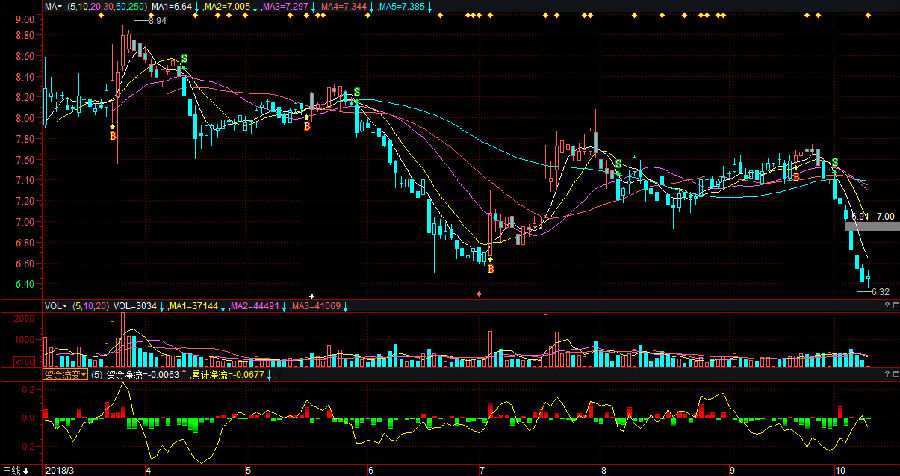The image size is (900, 476).
Task: Select the MA3=7.297 legend value
Action: point(286,7)
